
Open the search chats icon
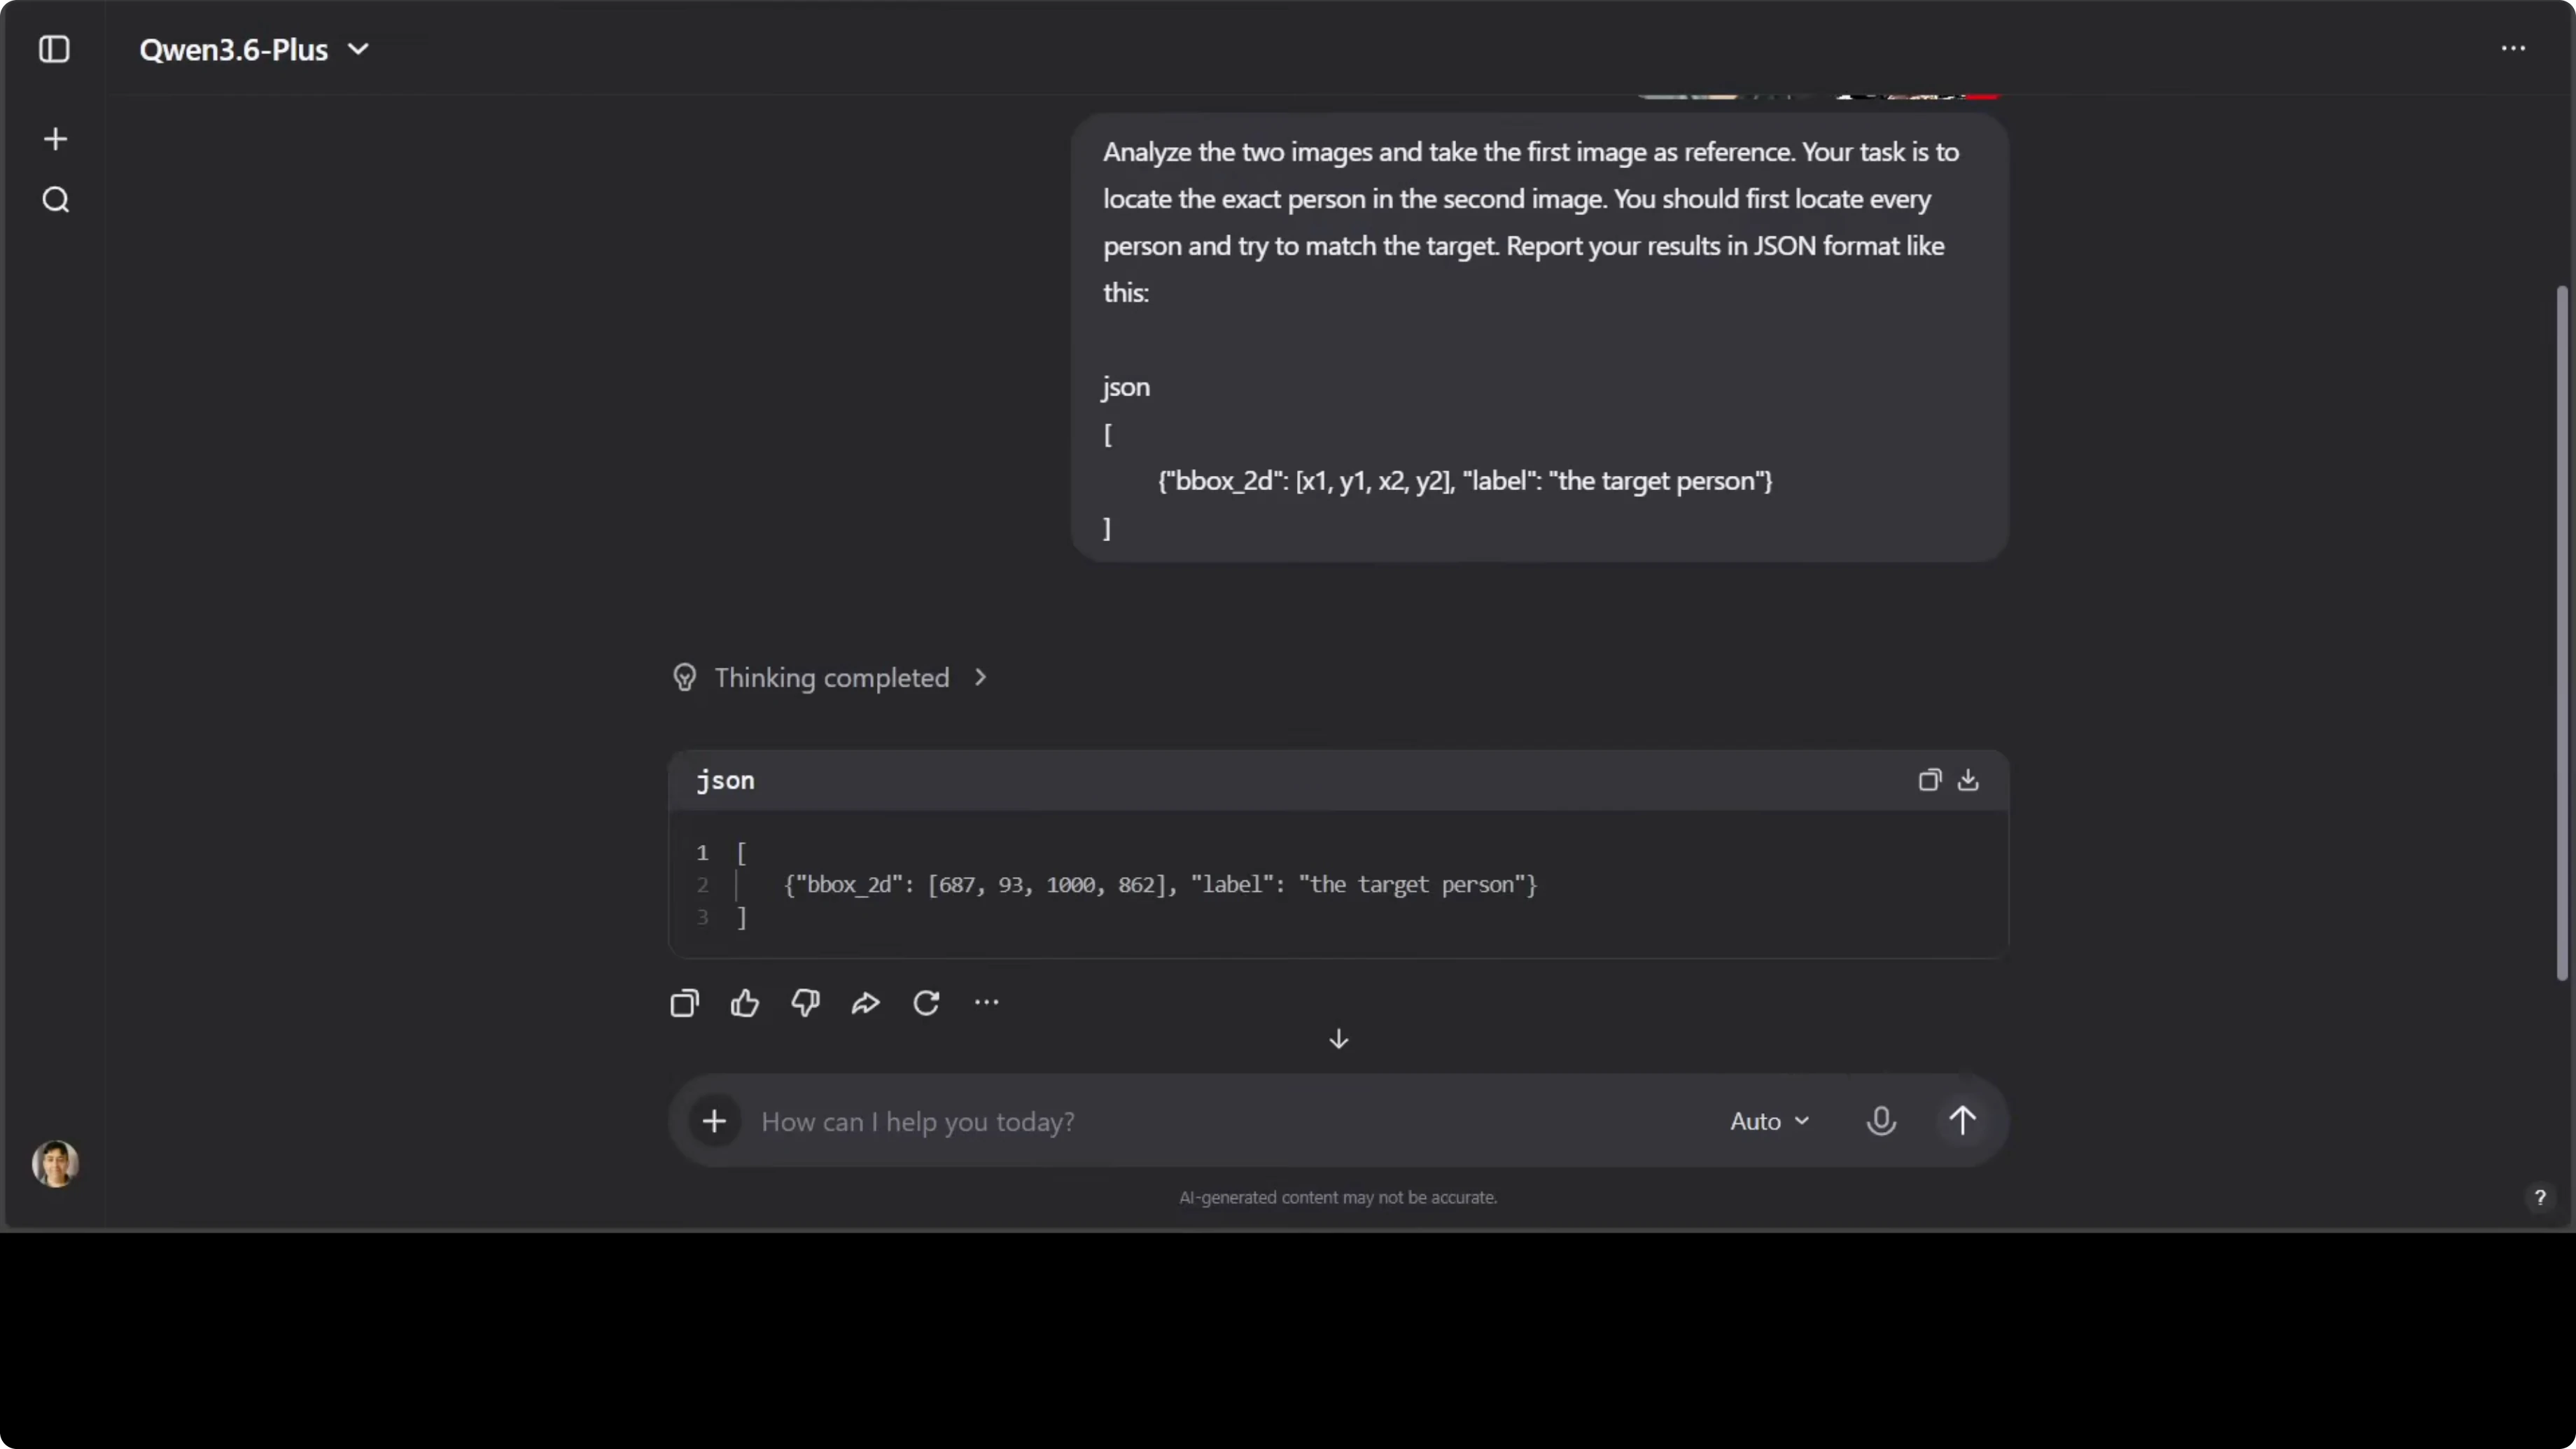pyautogui.click(x=56, y=200)
